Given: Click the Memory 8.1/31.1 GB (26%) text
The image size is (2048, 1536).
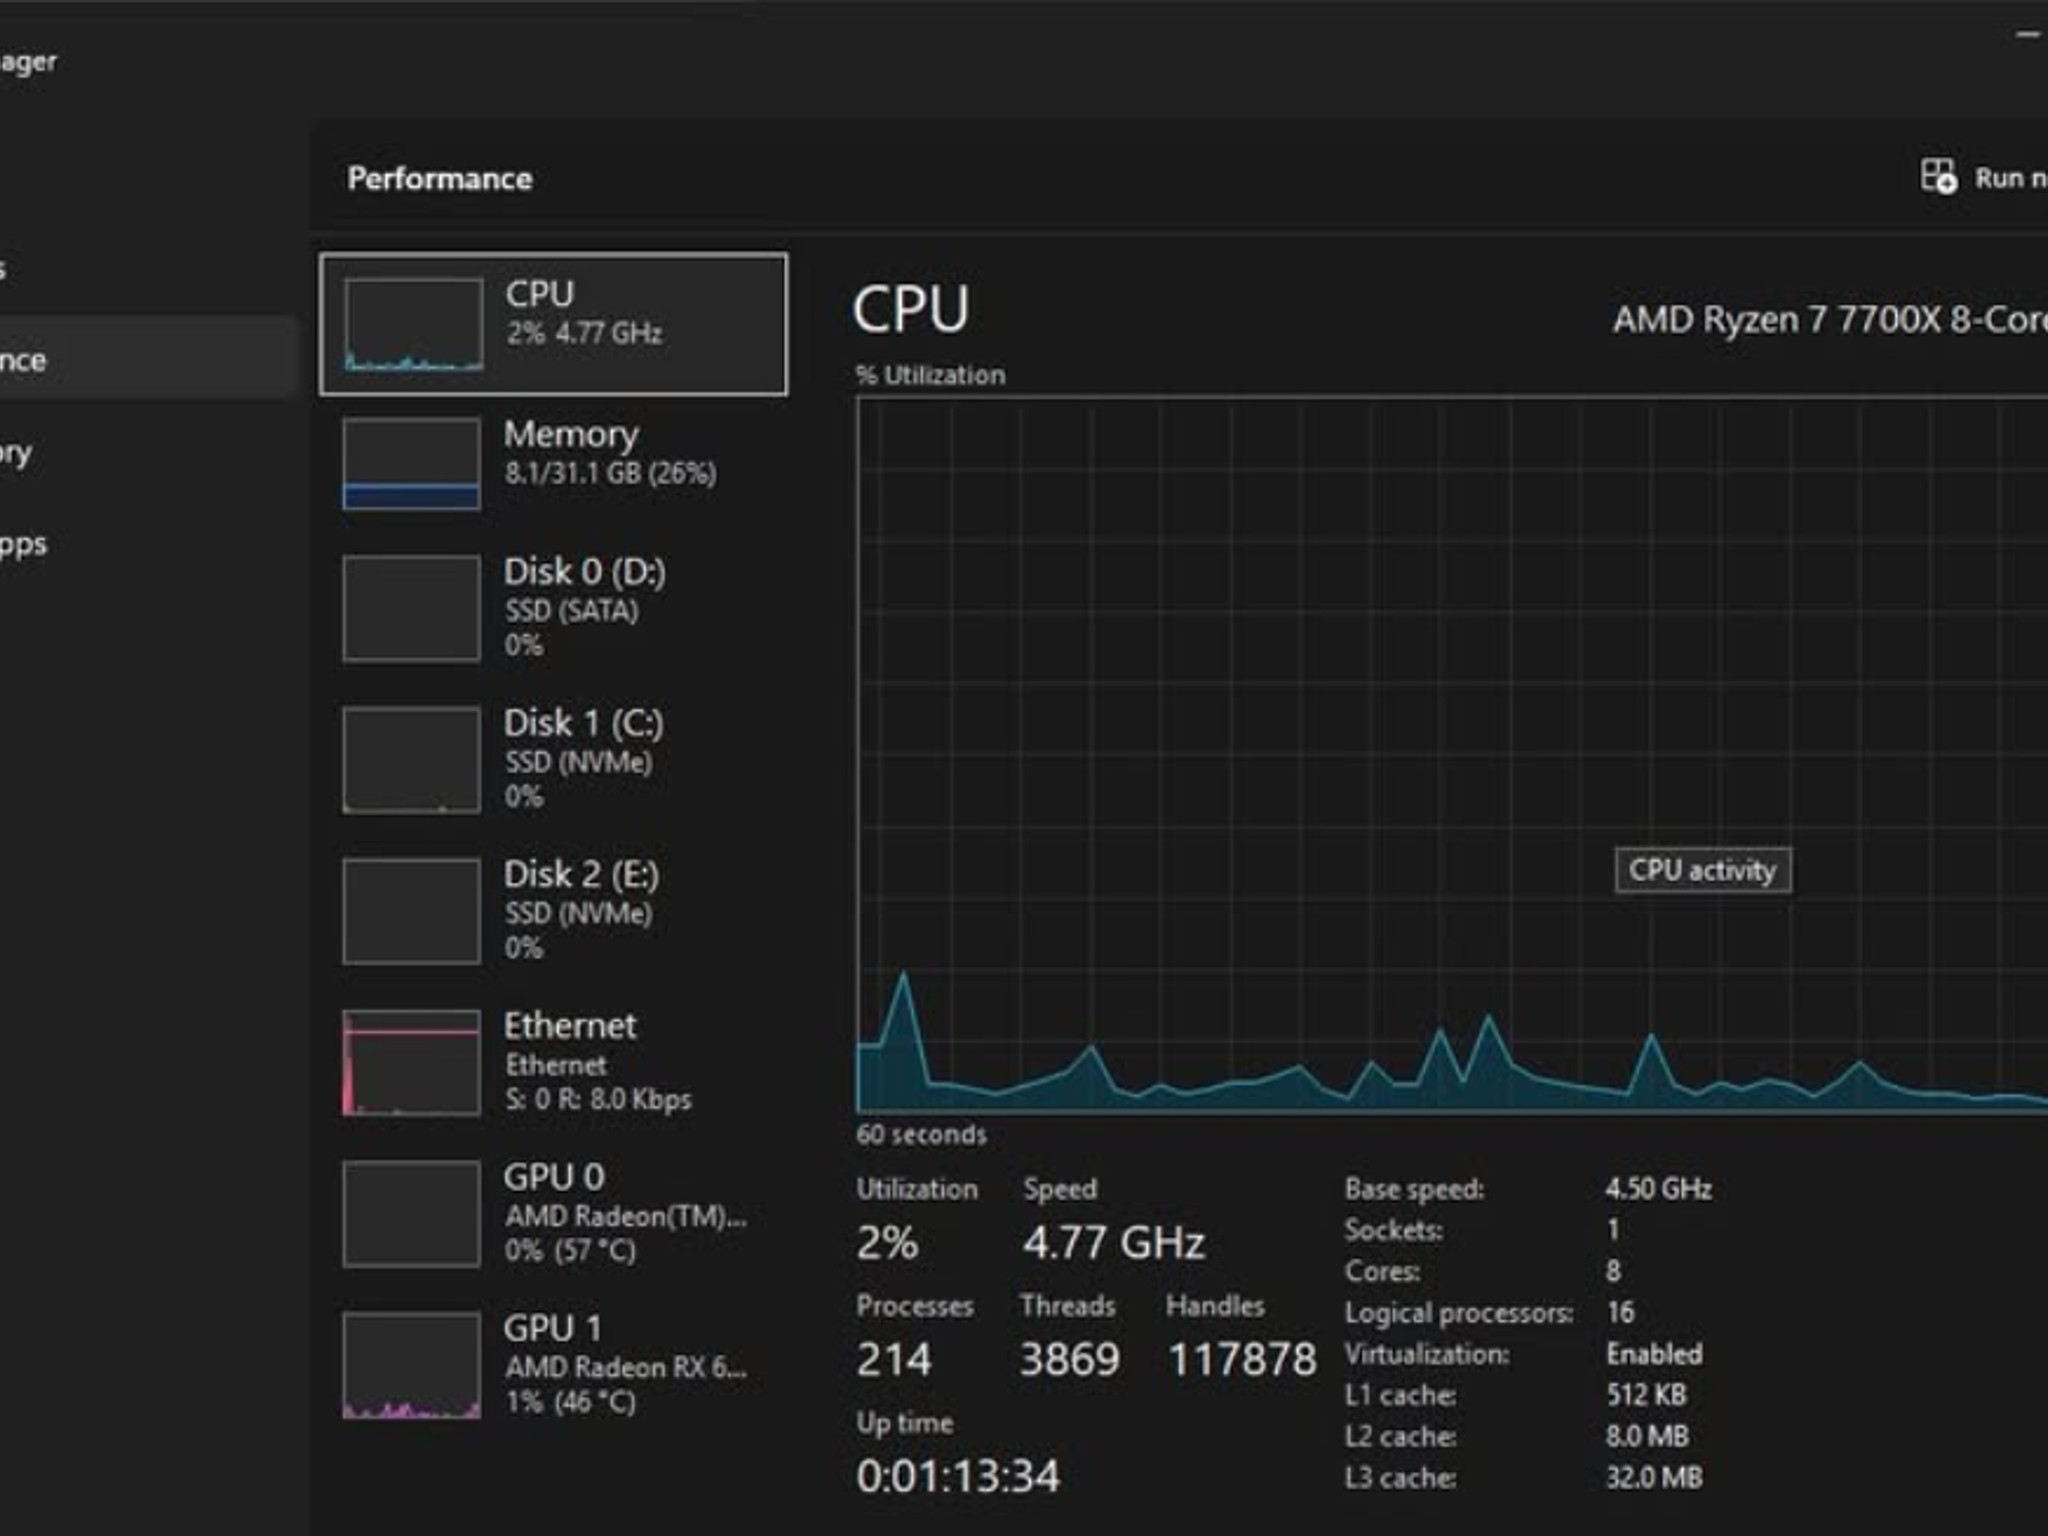Looking at the screenshot, I should pos(610,473).
